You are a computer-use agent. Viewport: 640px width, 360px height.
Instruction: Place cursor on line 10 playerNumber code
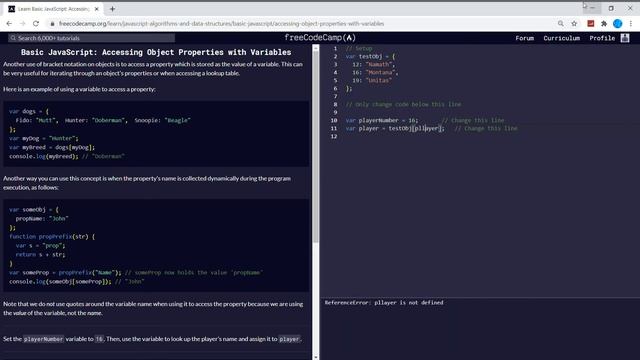(382, 120)
